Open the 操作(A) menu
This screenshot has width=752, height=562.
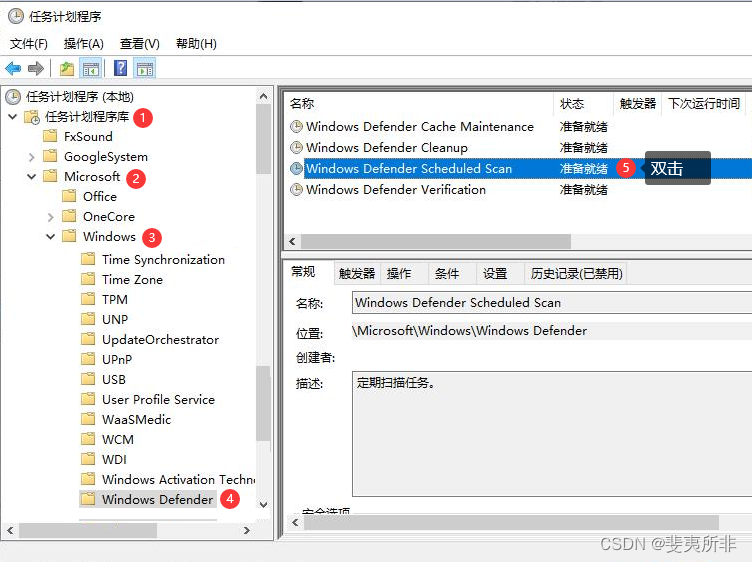[x=83, y=44]
